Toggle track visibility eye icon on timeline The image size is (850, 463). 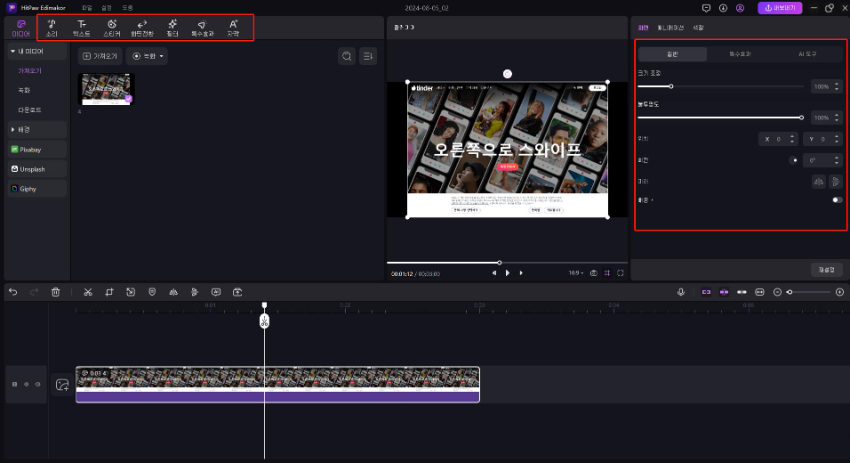pos(26,384)
